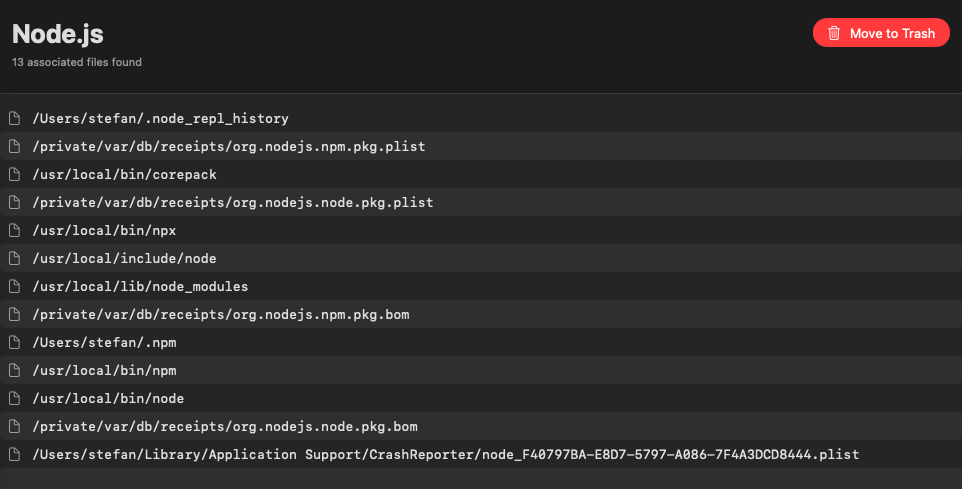962x489 pixels.
Task: Click file icon beside /usr/local/bin/npm
Action: click(x=14, y=371)
